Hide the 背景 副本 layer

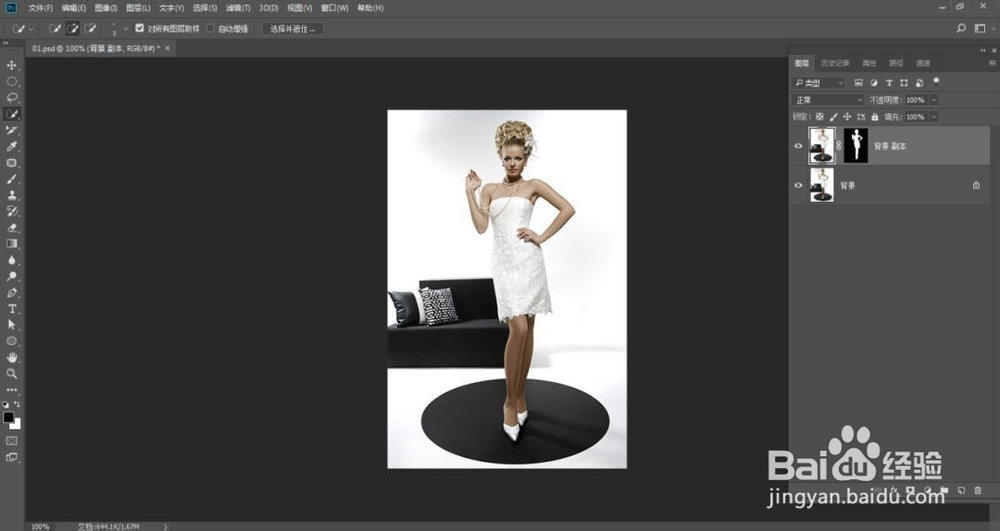pos(798,146)
